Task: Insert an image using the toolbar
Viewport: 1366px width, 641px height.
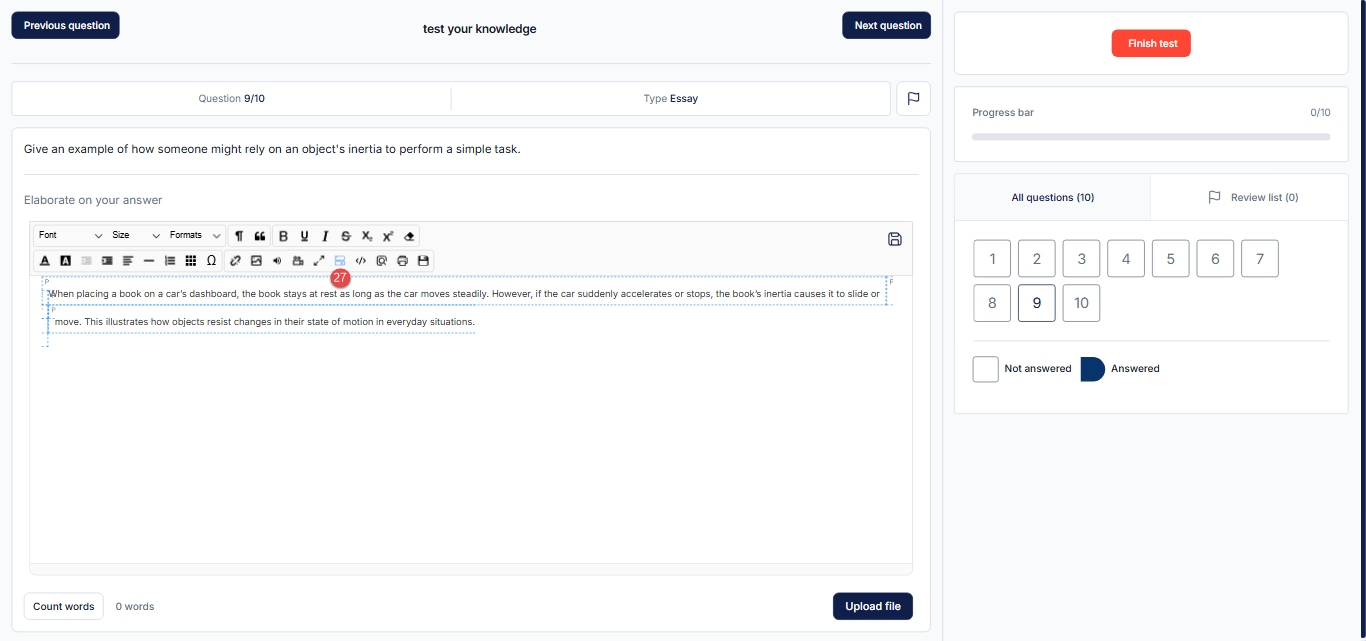Action: [x=256, y=261]
